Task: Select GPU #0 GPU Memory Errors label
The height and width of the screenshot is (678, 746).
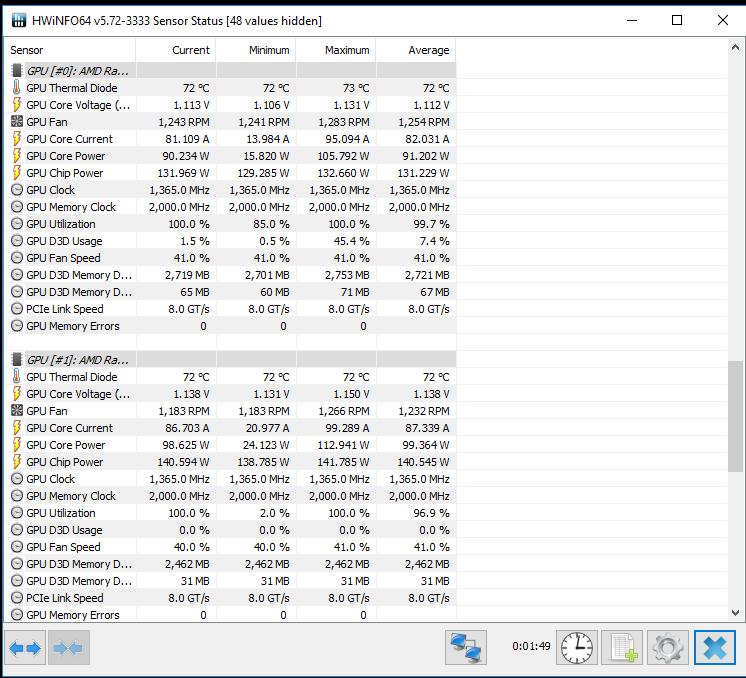Action: (73, 326)
